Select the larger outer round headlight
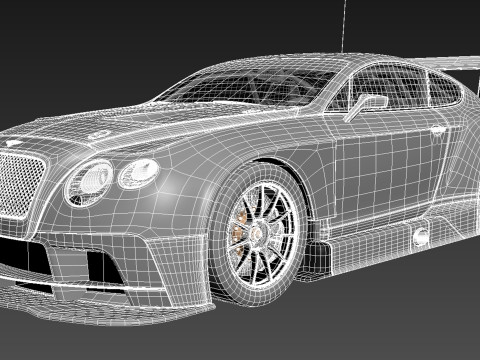Screen dimensions: 480x360 point(89,183)
